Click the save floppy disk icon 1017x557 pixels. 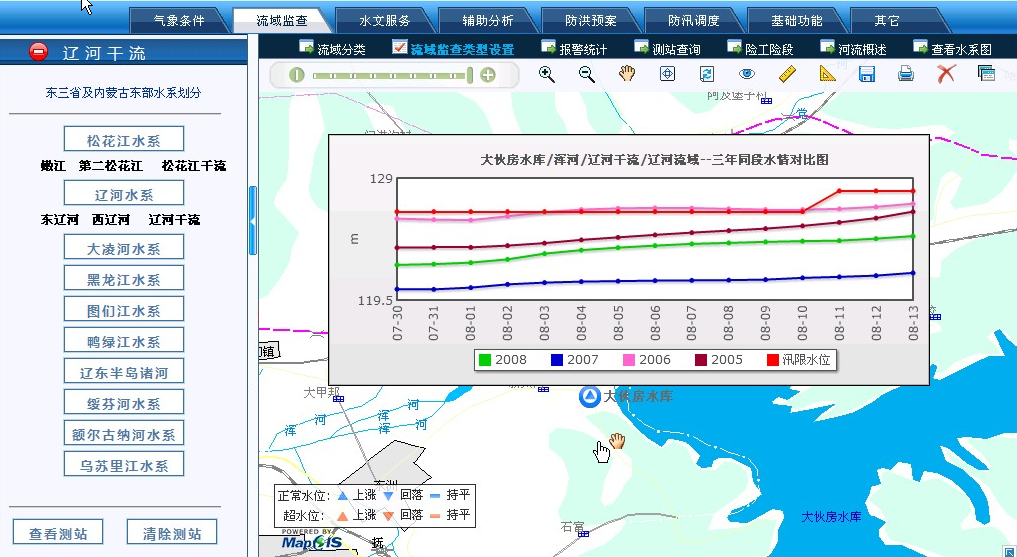point(867,74)
